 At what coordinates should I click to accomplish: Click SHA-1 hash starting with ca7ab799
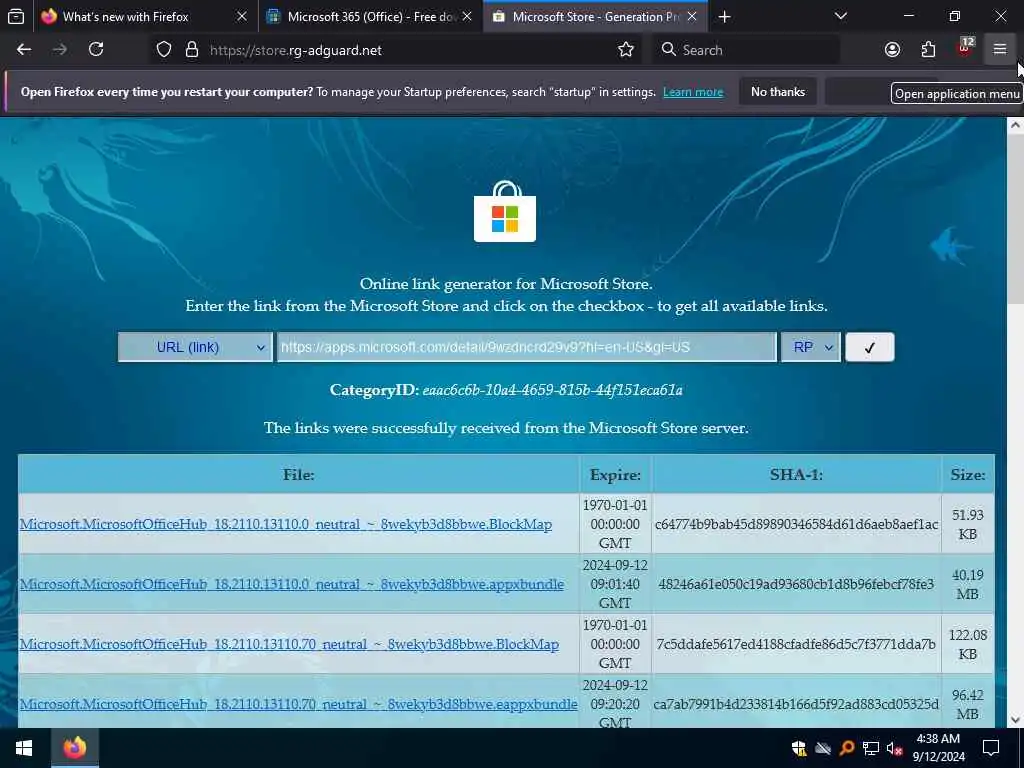click(796, 705)
